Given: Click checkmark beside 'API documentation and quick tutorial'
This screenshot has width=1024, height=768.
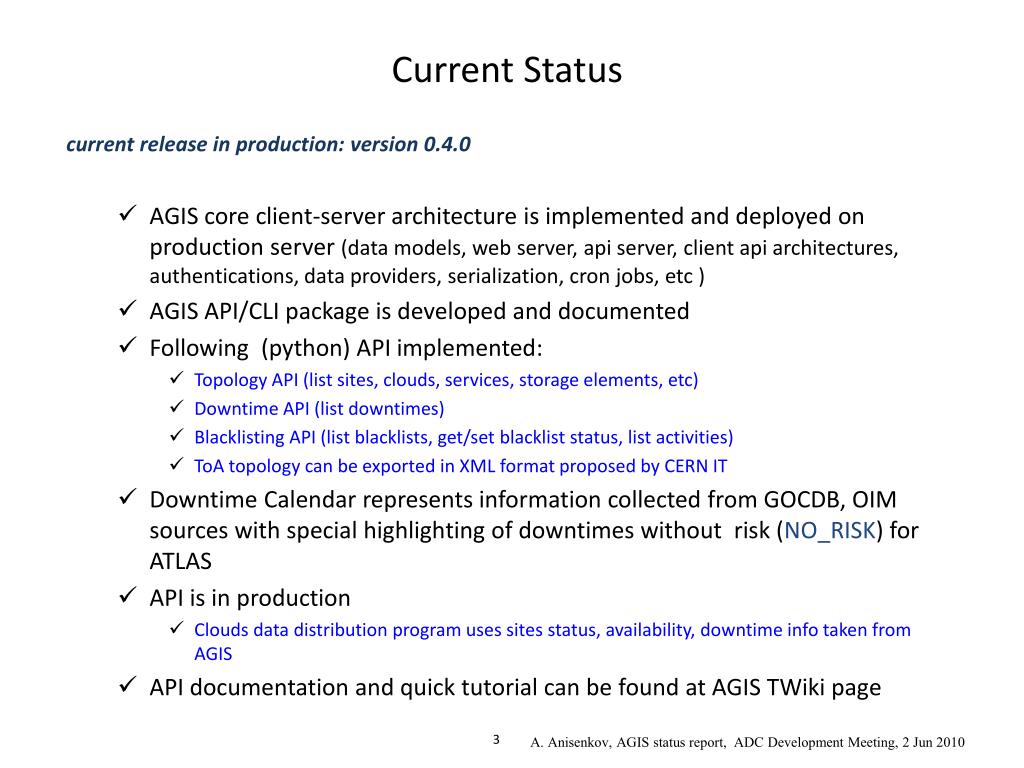Looking at the screenshot, I should [127, 684].
